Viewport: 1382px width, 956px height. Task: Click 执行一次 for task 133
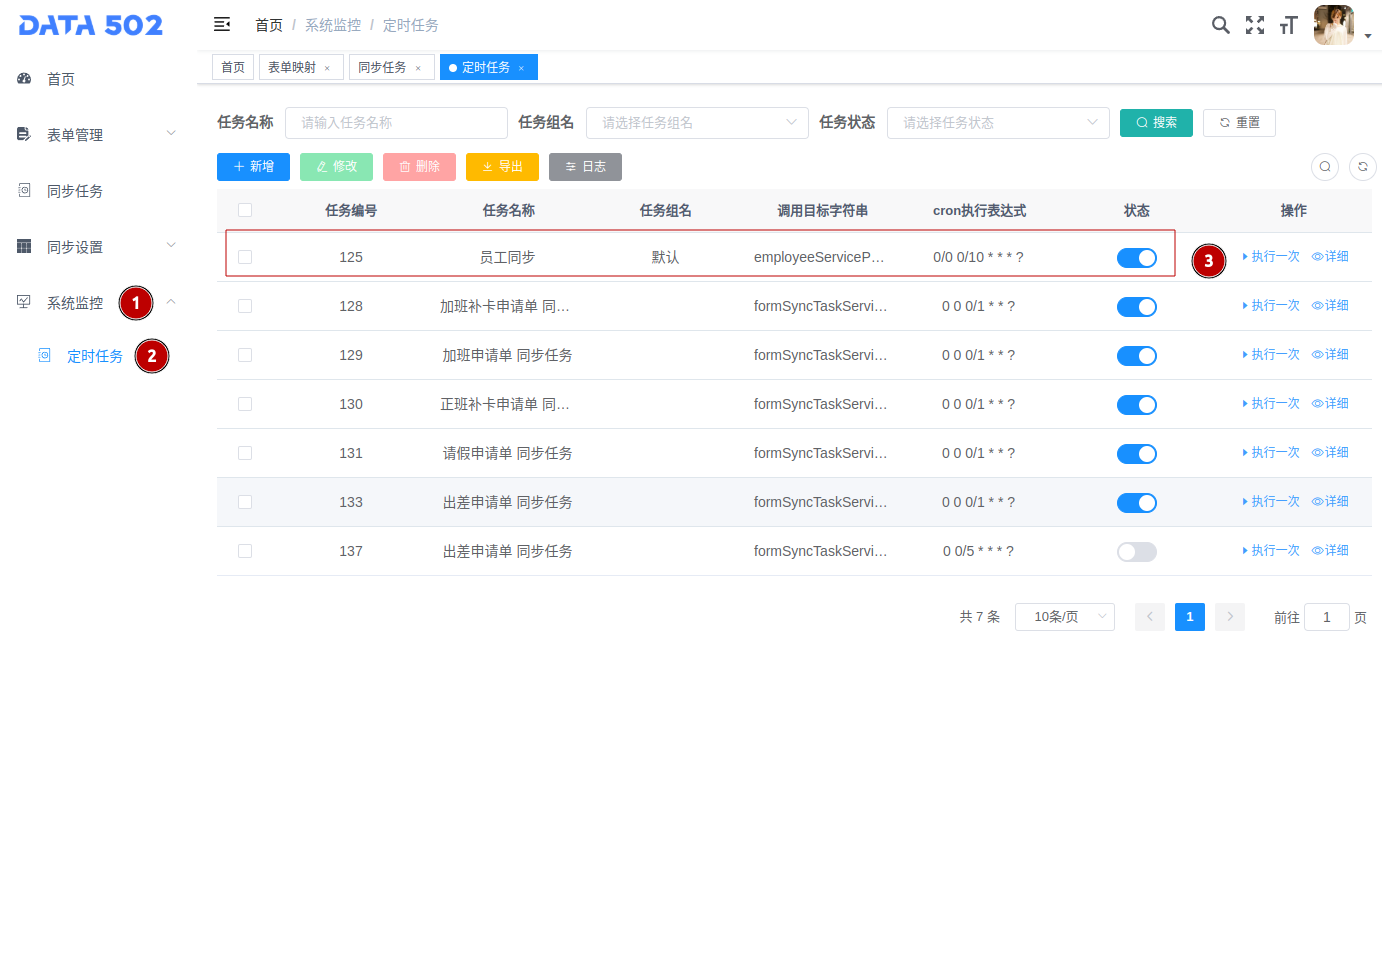pos(1271,502)
